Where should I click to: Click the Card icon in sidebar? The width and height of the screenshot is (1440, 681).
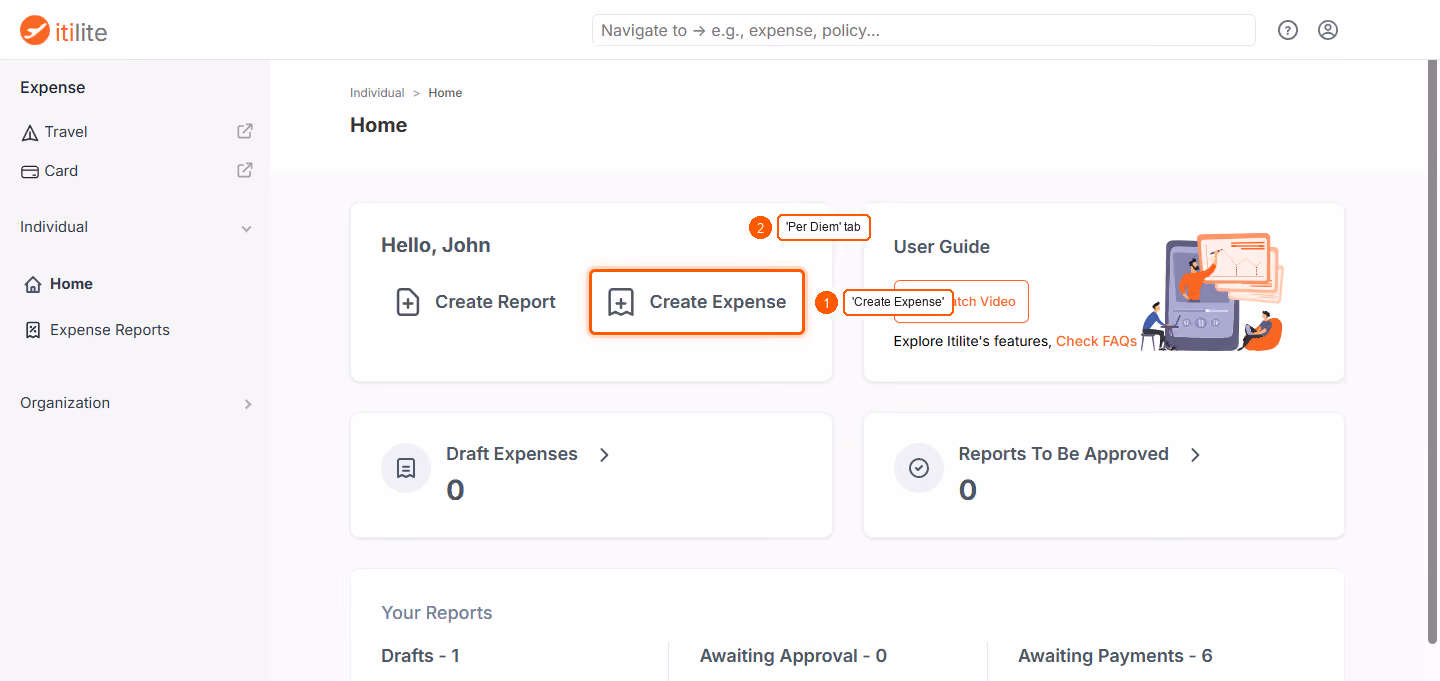coord(30,171)
